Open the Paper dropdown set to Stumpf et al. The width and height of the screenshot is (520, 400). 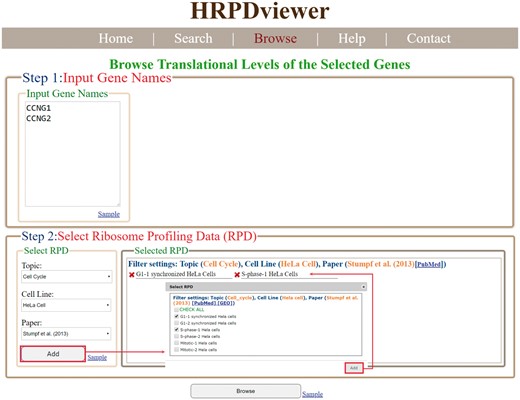66,334
